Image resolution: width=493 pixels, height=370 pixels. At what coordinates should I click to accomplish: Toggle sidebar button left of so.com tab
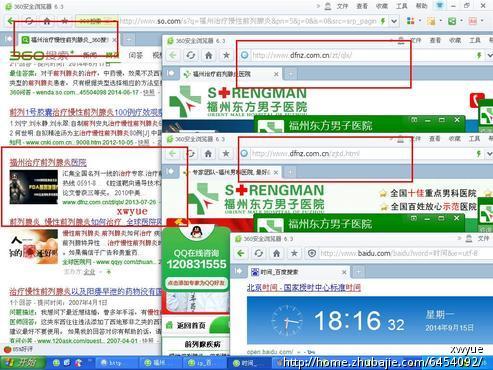coord(9,39)
